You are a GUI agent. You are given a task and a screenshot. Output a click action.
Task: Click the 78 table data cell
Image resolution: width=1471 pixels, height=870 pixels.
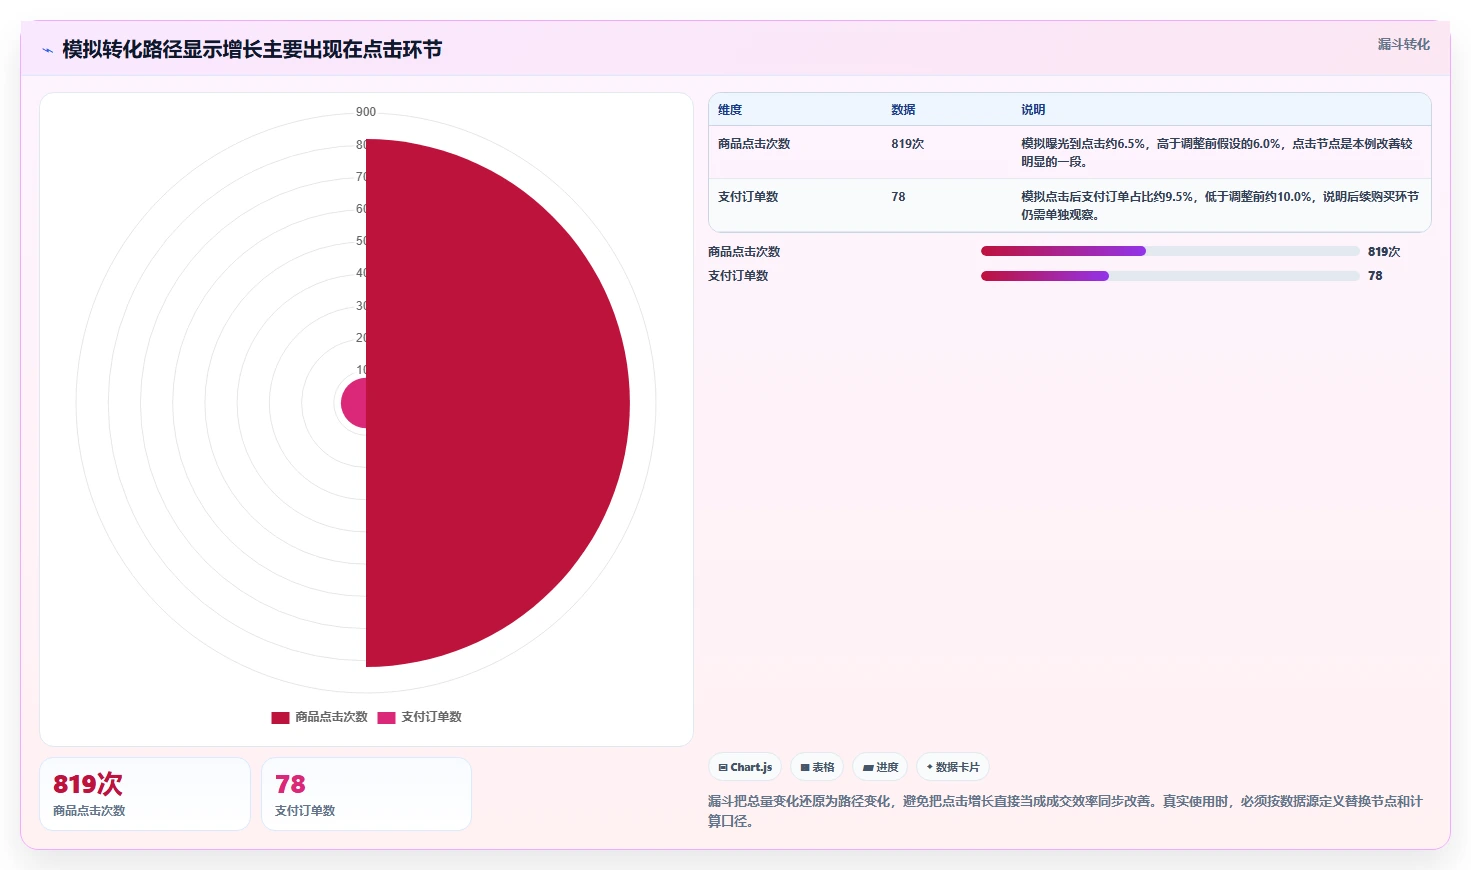click(898, 197)
